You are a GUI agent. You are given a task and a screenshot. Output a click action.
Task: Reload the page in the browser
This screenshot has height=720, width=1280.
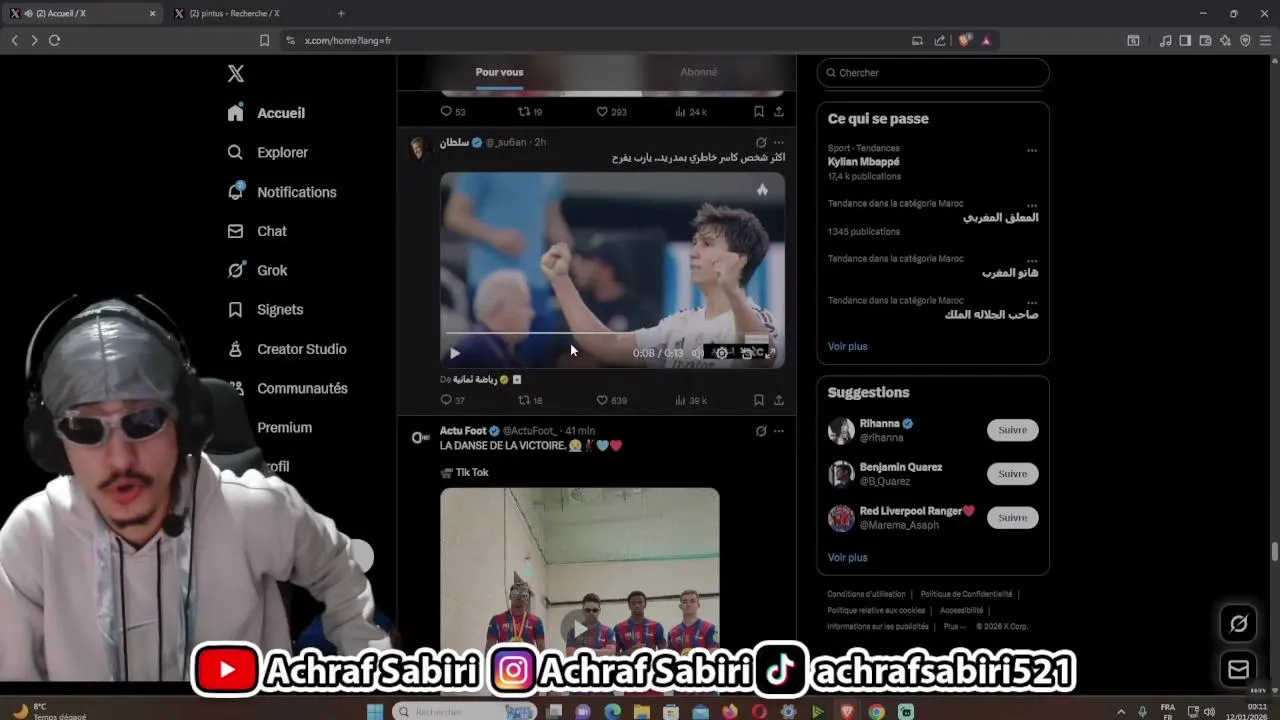(x=54, y=40)
